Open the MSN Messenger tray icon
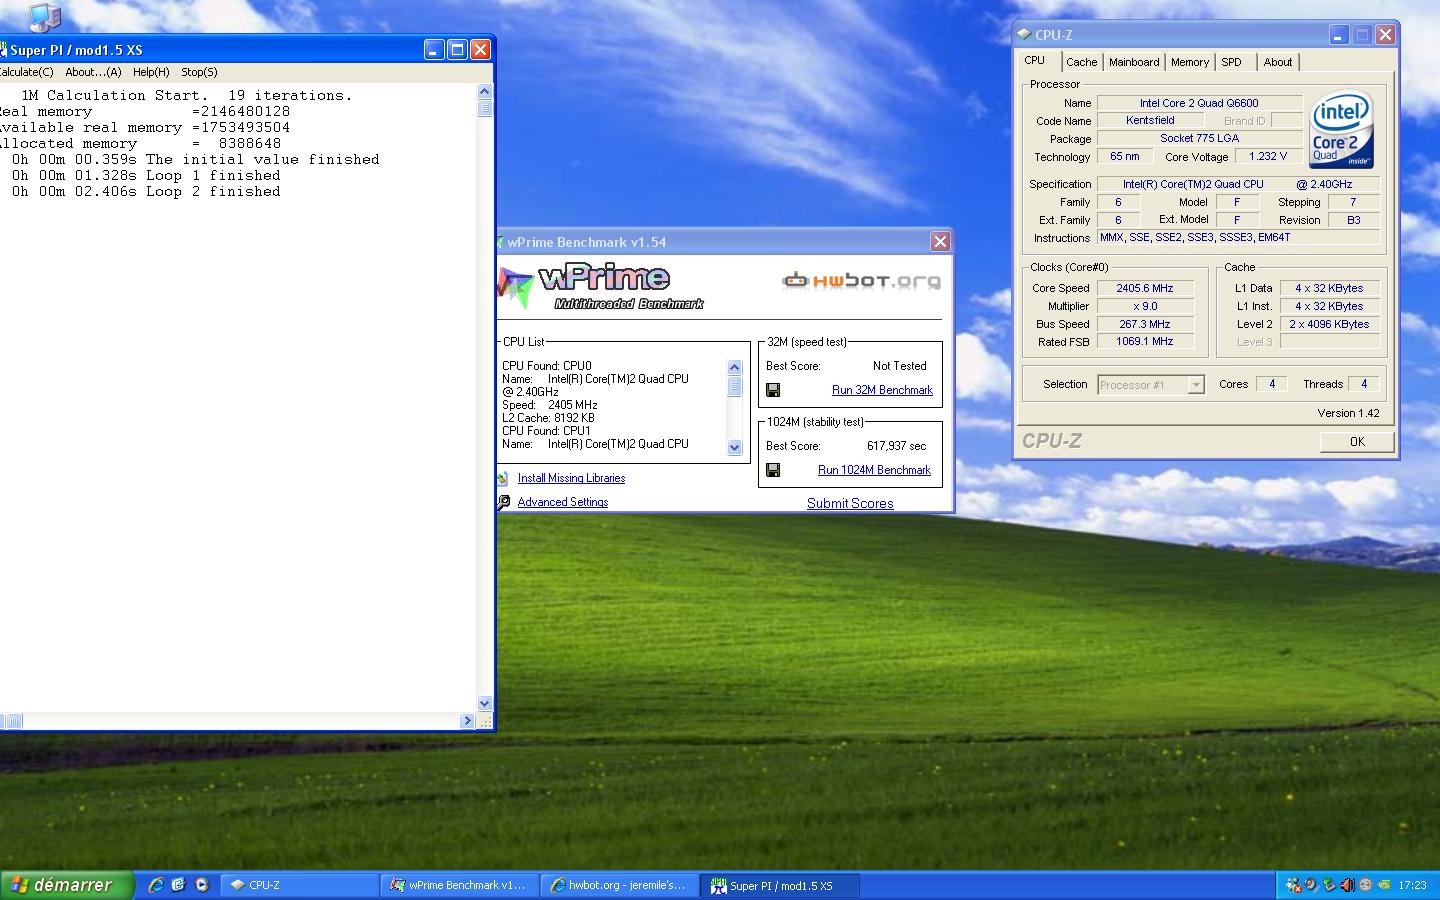This screenshot has width=1440, height=900. point(1293,885)
